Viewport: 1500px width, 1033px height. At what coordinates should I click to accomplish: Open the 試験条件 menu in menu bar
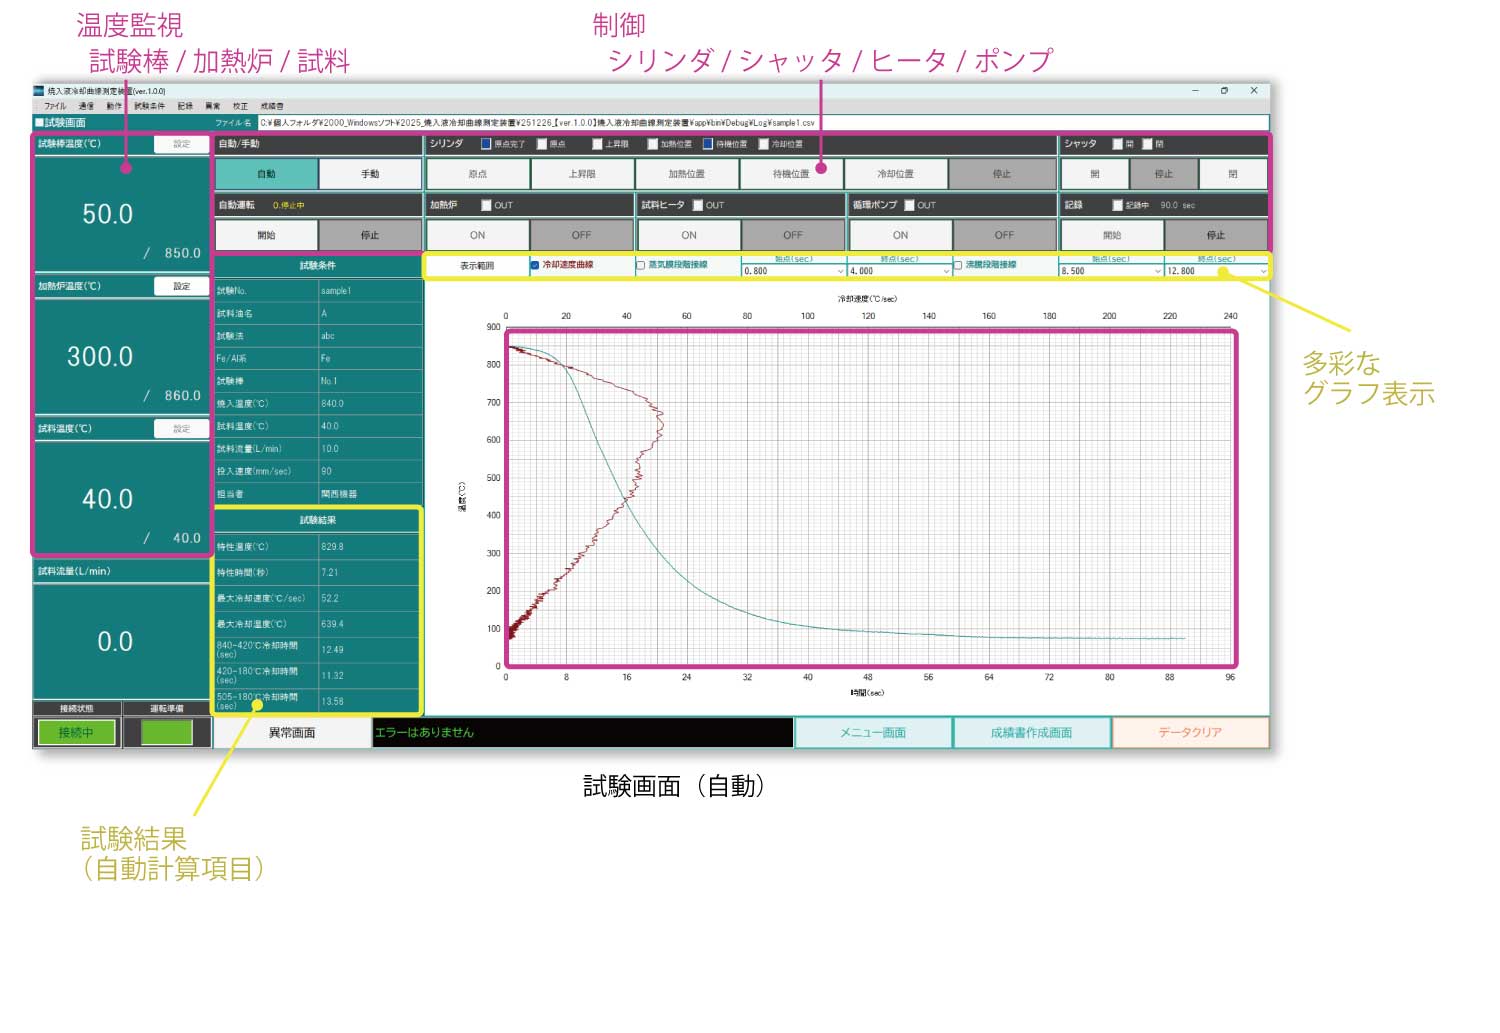pyautogui.click(x=149, y=106)
